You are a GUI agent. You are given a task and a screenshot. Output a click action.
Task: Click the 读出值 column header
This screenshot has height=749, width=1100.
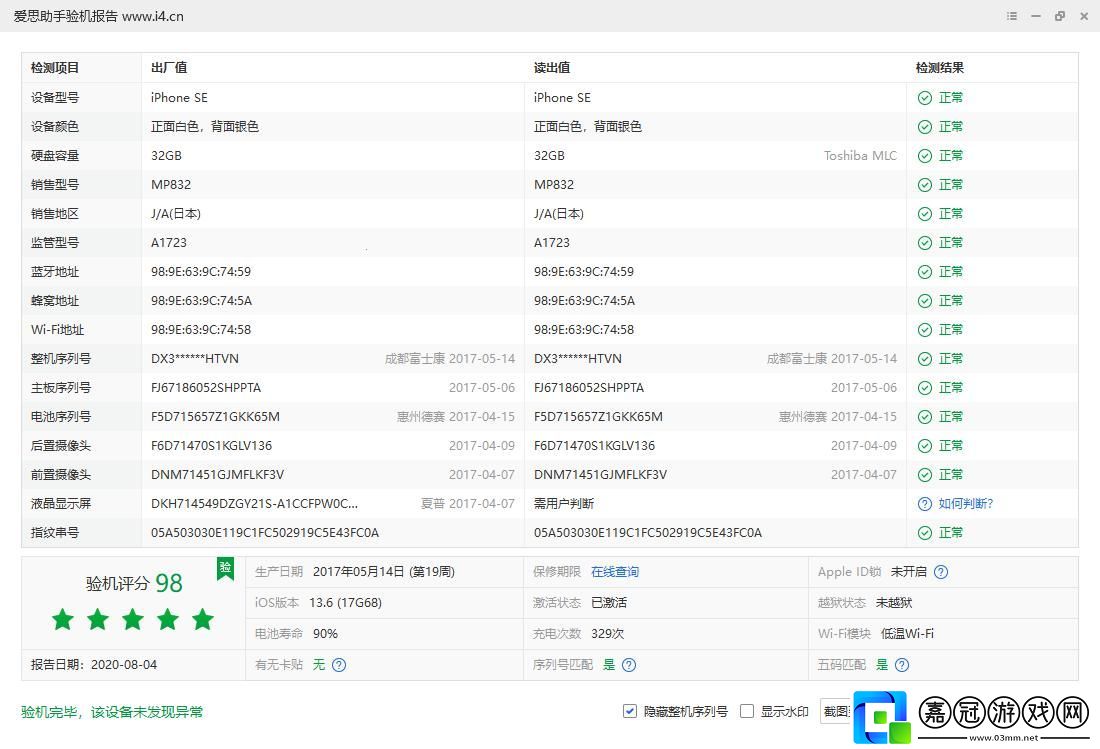tap(552, 68)
